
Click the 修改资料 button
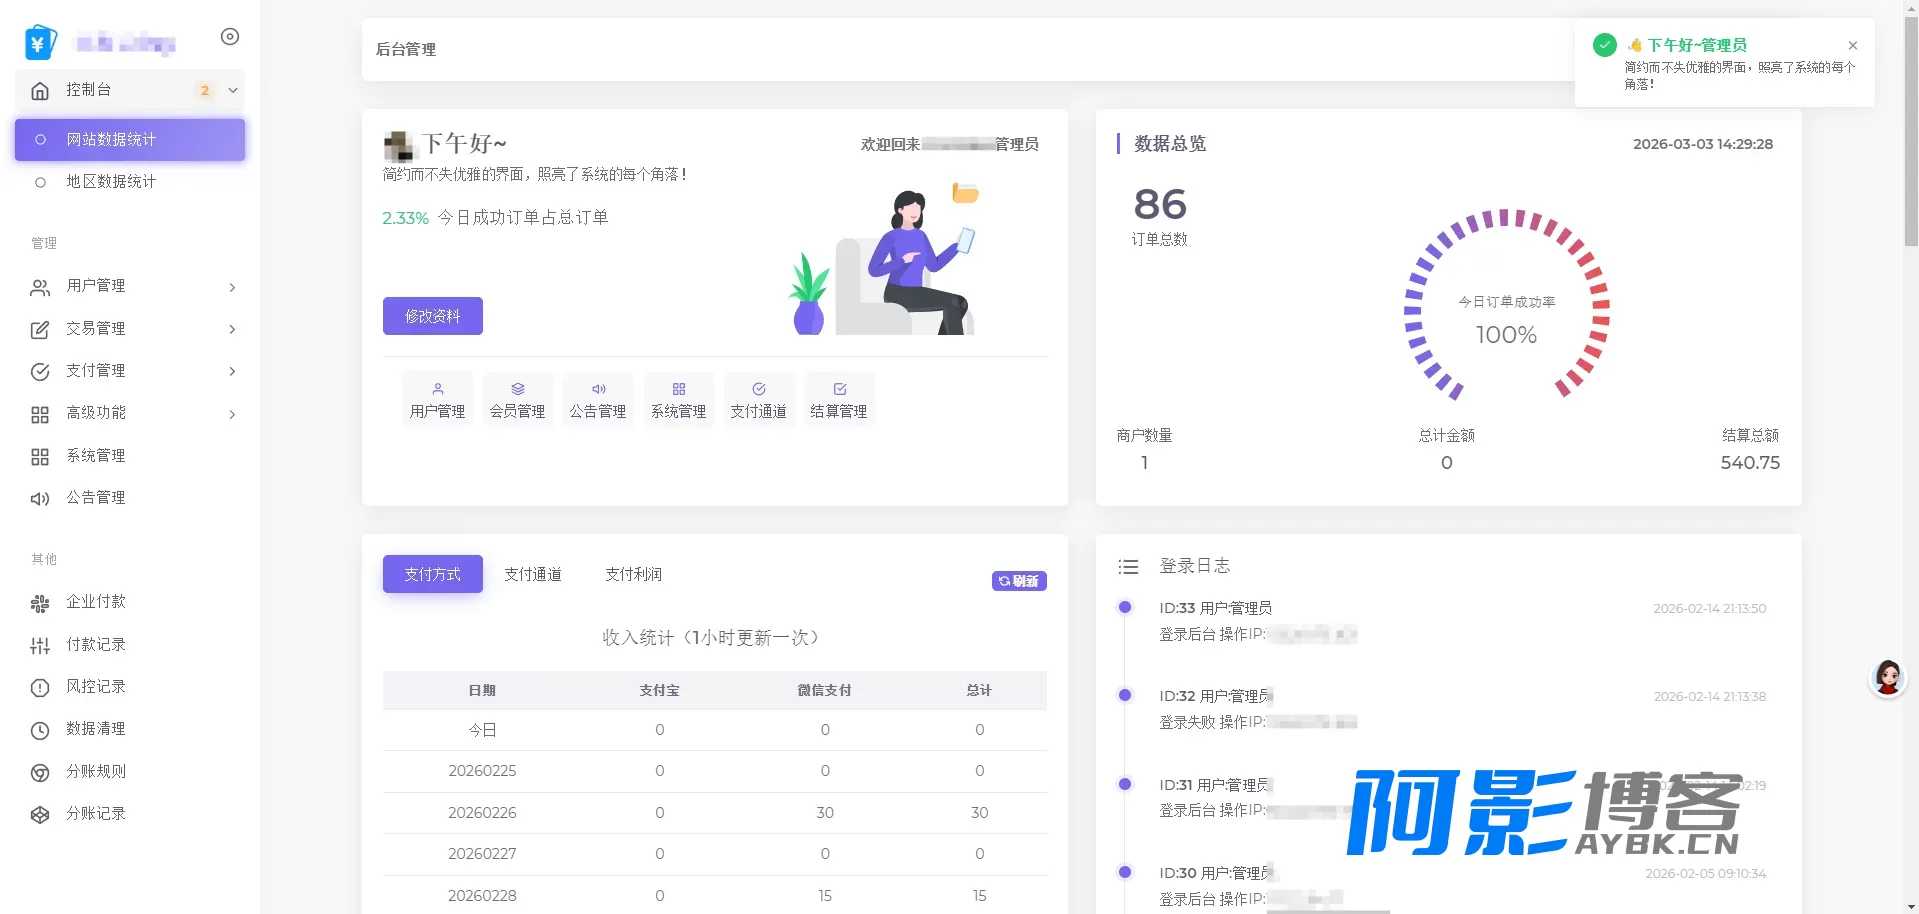pyautogui.click(x=433, y=316)
